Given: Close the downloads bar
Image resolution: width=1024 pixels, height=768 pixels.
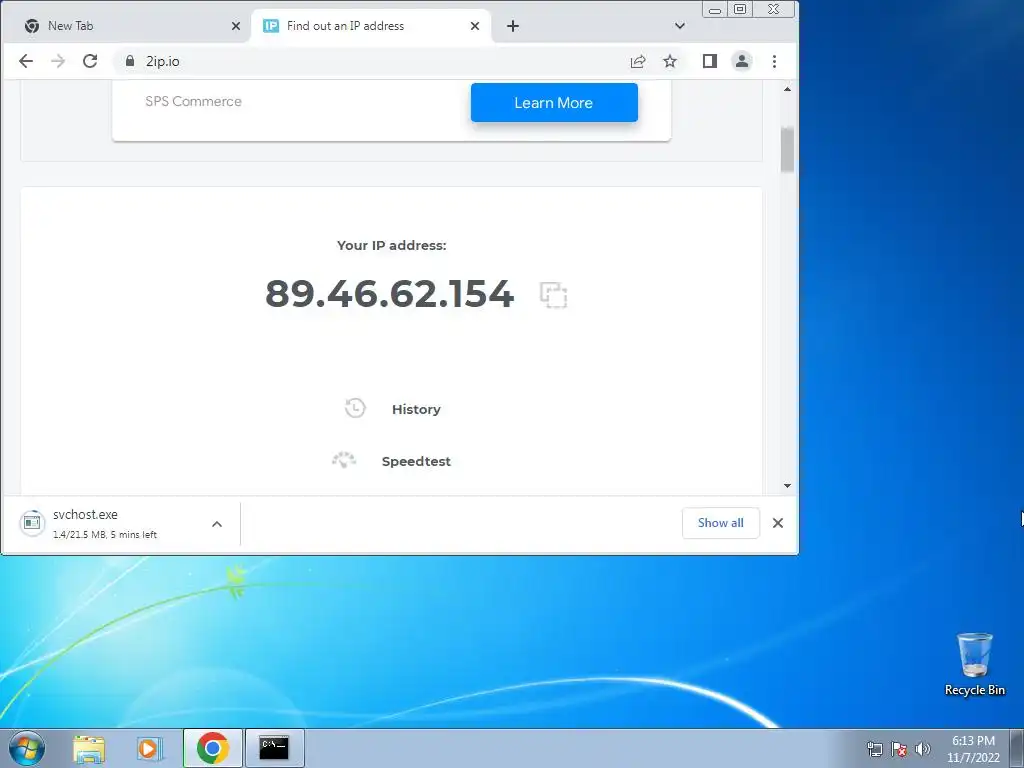Looking at the screenshot, I should coord(778,523).
